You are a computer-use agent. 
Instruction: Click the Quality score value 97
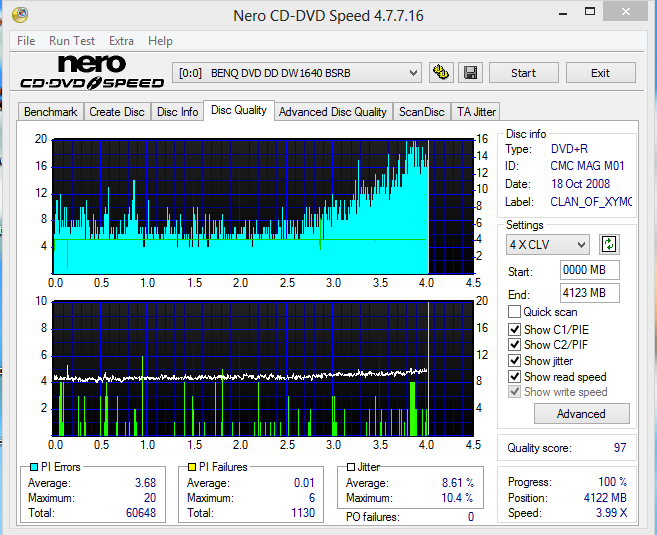[x=620, y=448]
